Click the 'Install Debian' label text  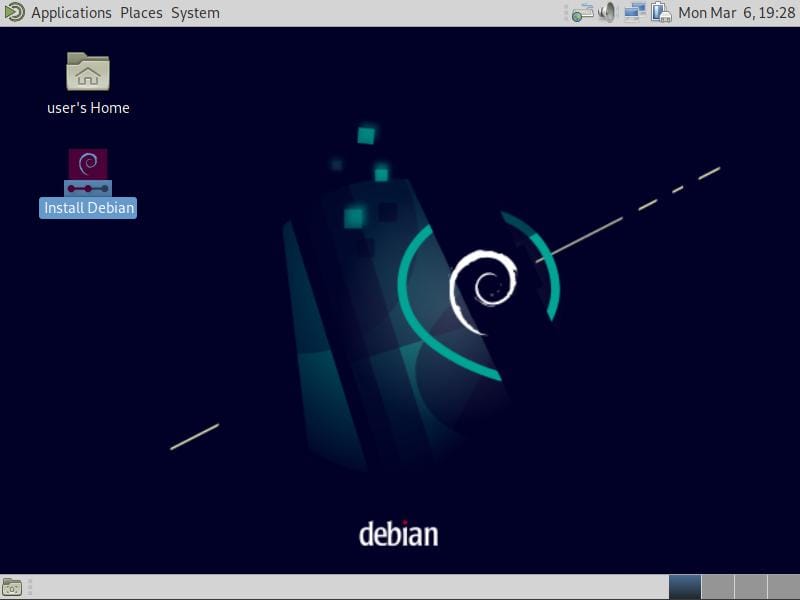[x=88, y=208]
